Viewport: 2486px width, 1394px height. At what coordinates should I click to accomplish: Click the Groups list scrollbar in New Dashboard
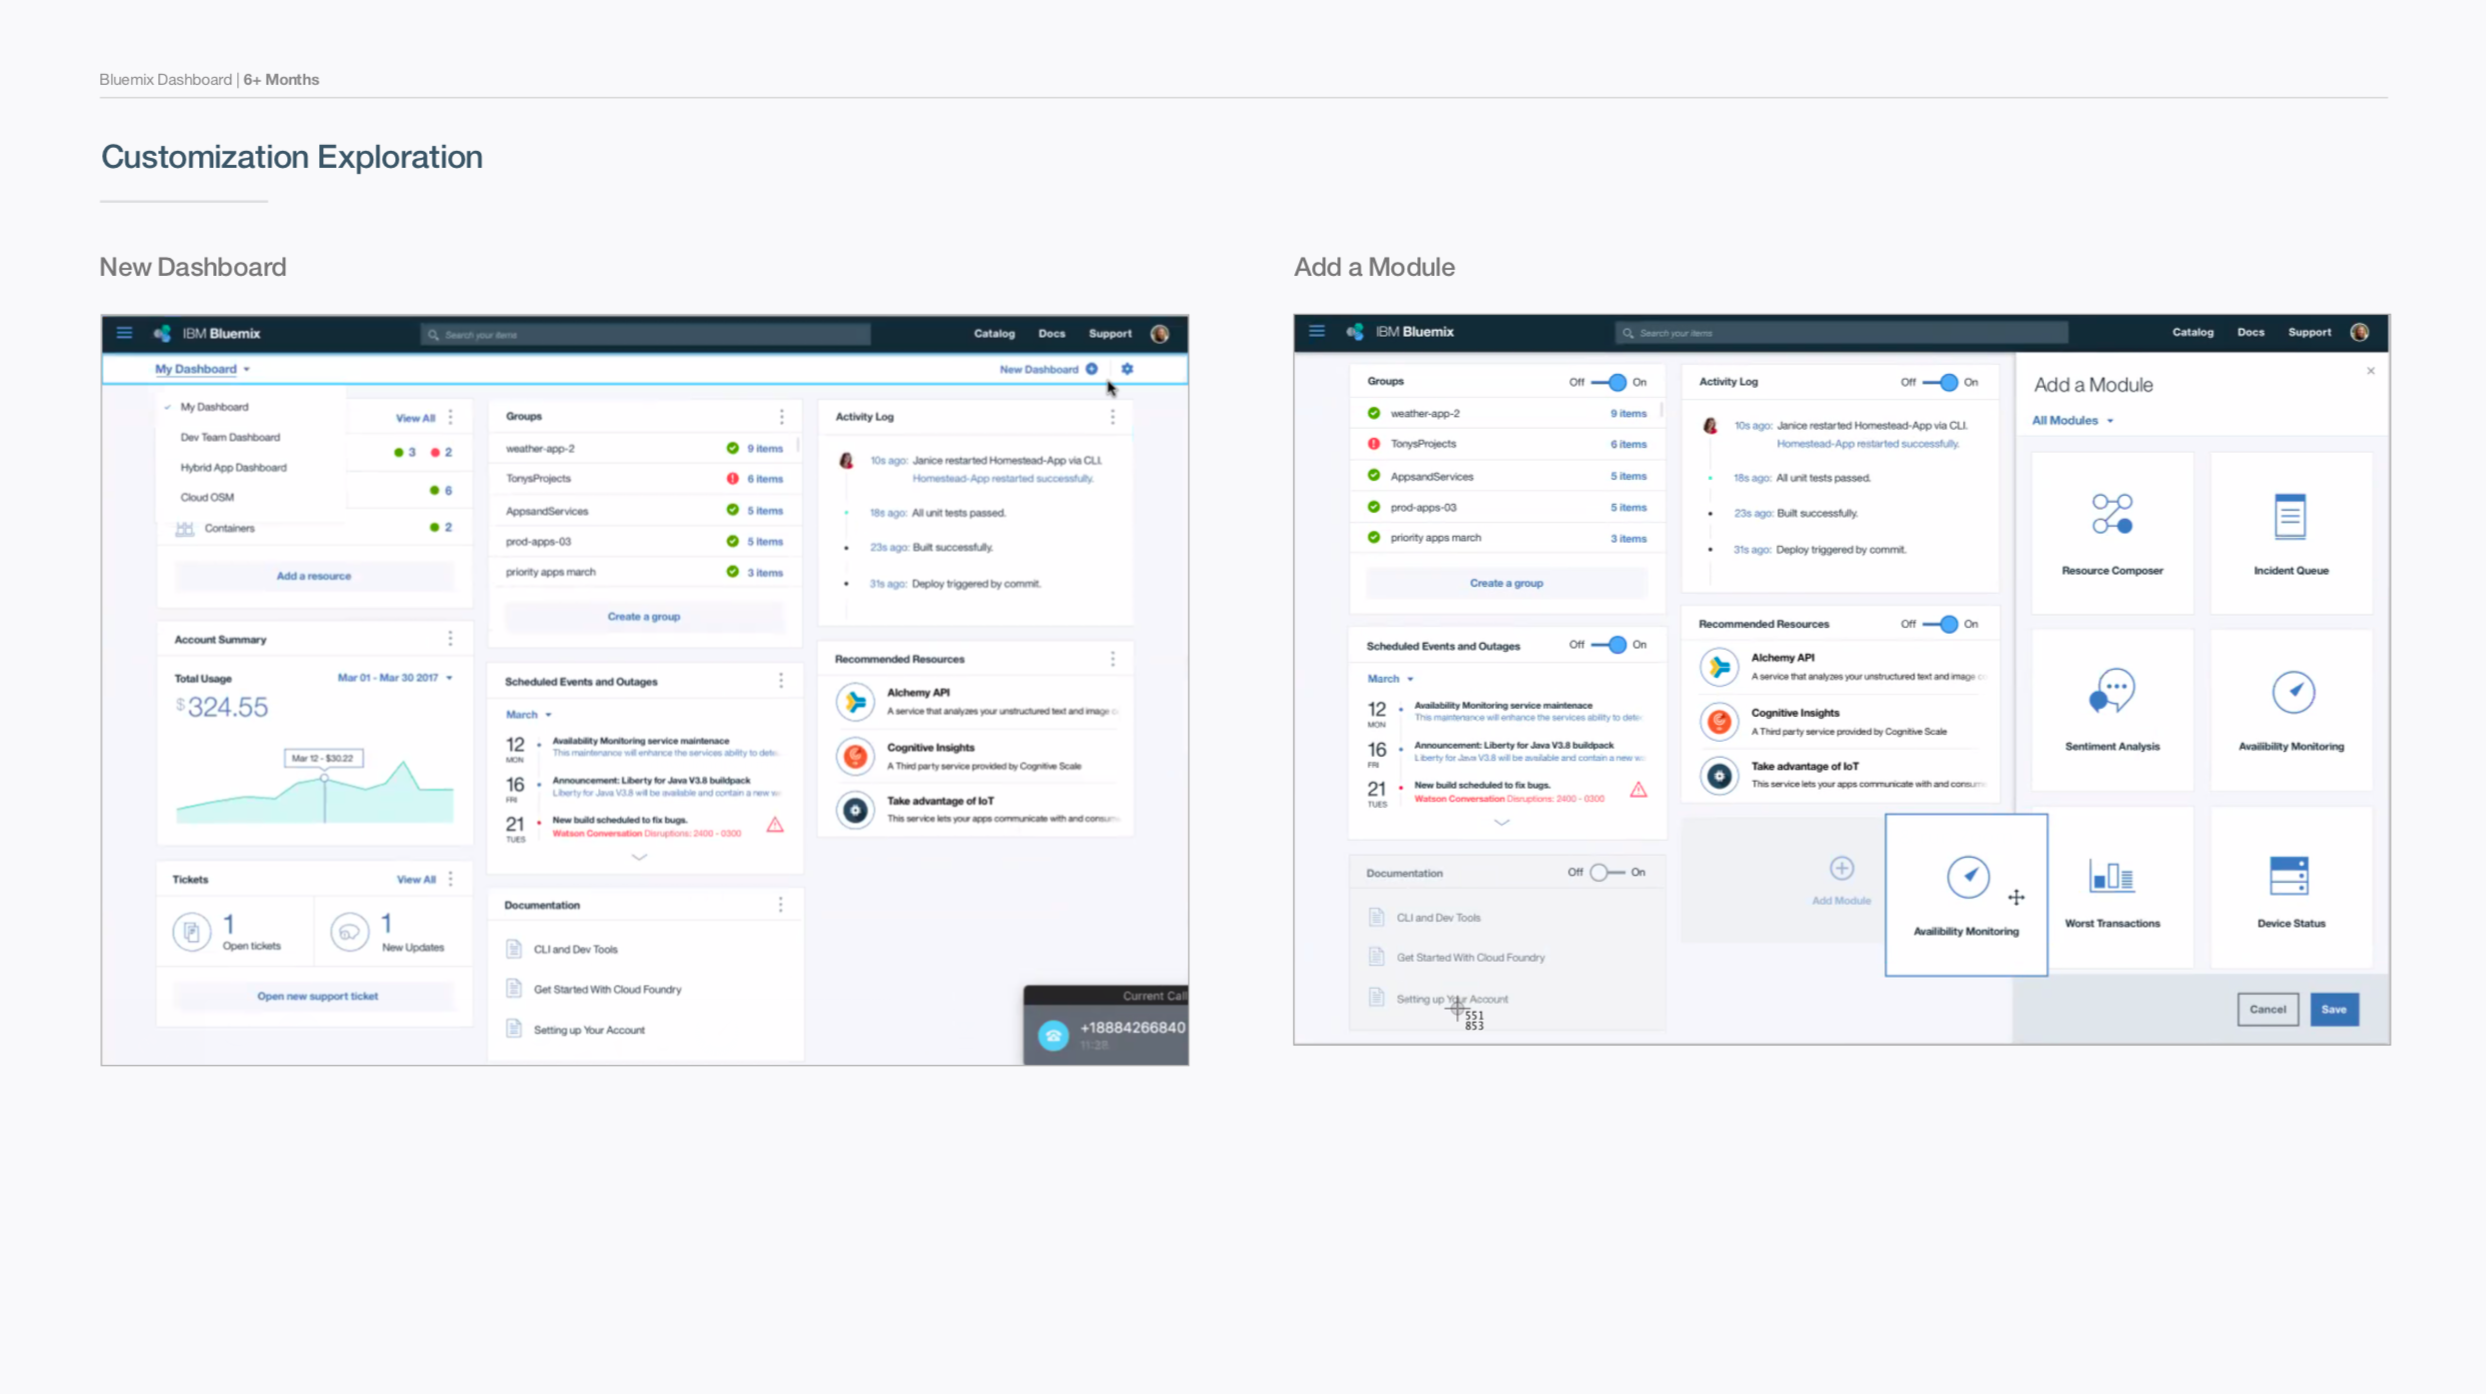pyautogui.click(x=798, y=445)
